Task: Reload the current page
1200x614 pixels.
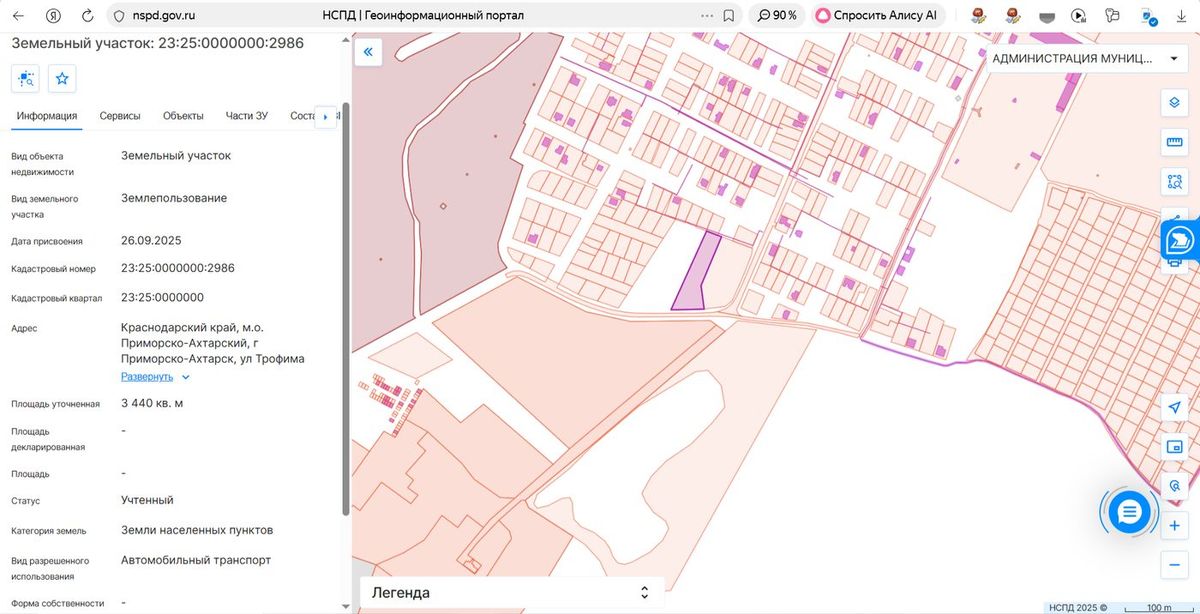Action: pos(87,16)
